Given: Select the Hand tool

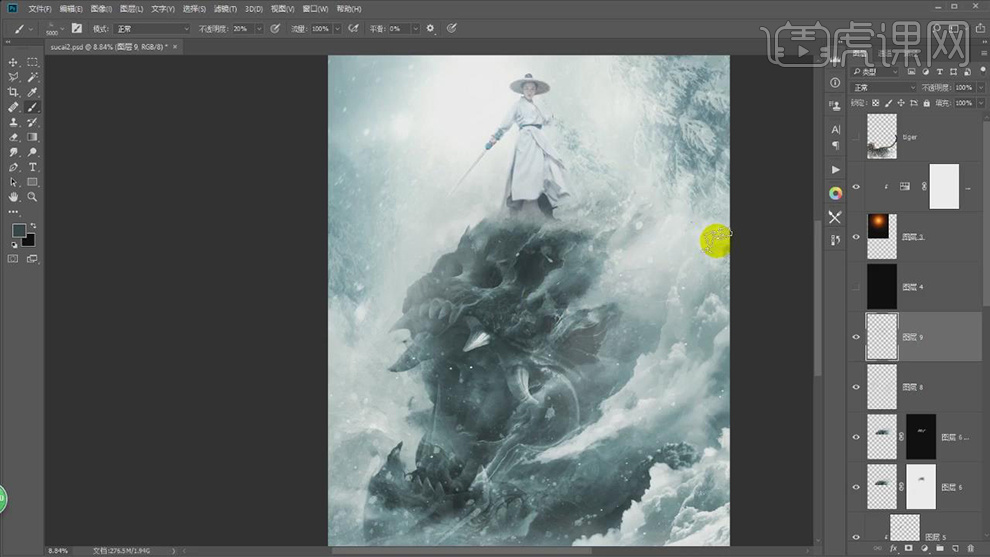Looking at the screenshot, I should coord(13,197).
